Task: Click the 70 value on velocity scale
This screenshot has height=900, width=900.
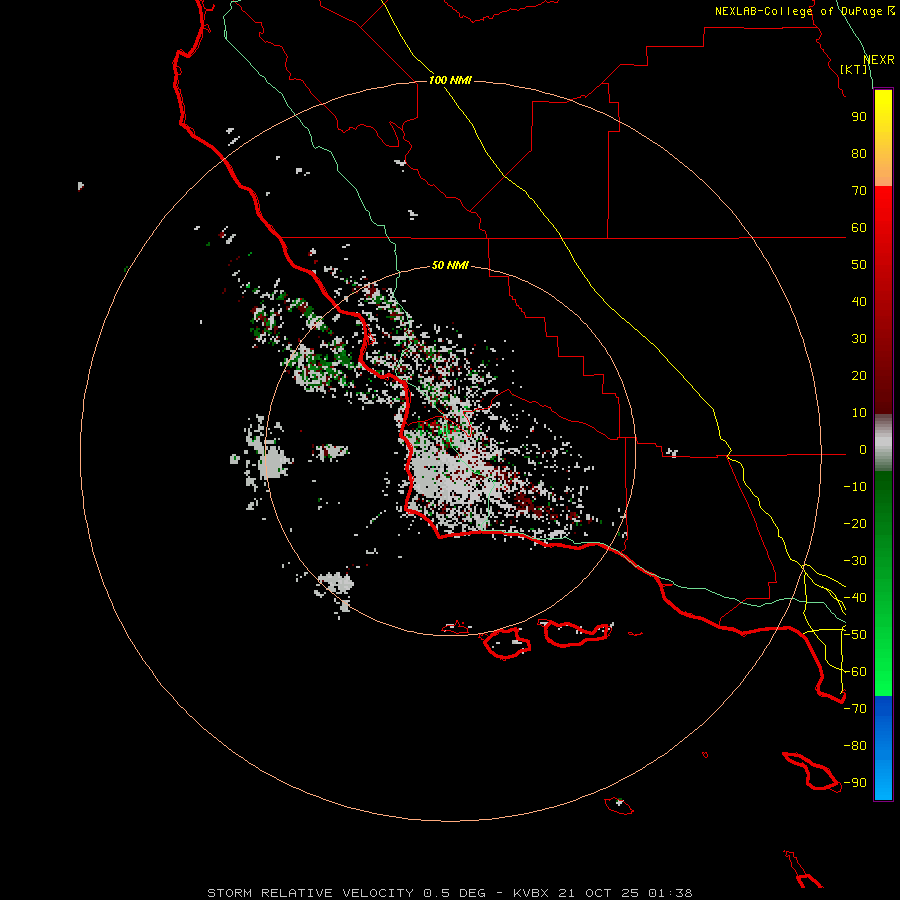Action: click(859, 191)
